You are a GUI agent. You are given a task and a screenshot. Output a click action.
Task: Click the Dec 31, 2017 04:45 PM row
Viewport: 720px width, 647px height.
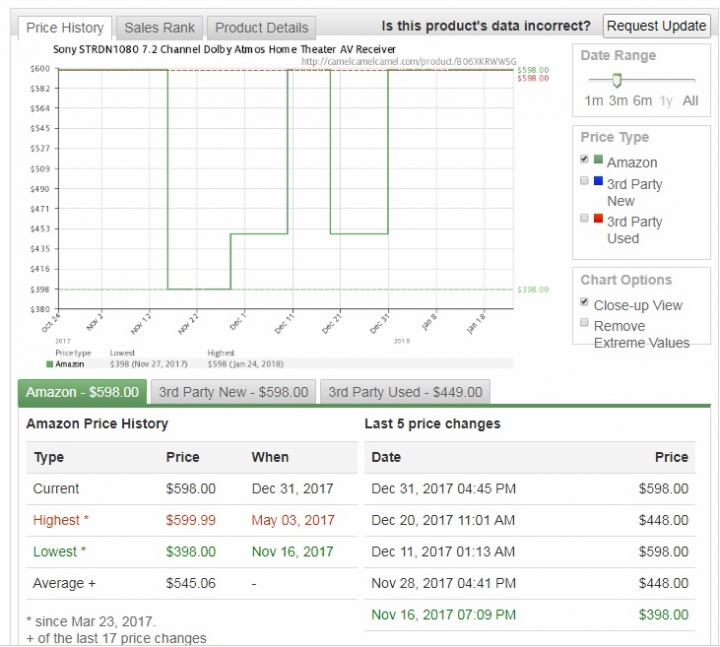(530, 489)
